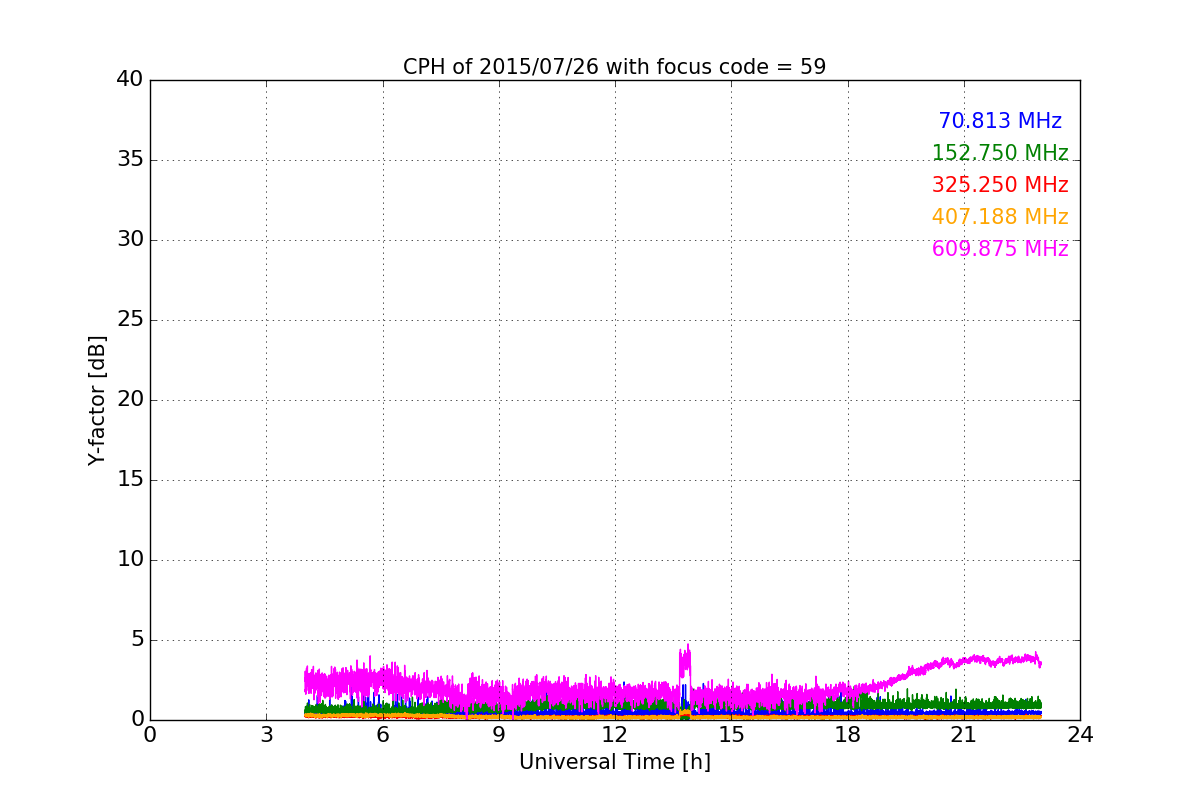Select the 152.750 MHz legend label
1200x800 pixels.
[x=1000, y=153]
